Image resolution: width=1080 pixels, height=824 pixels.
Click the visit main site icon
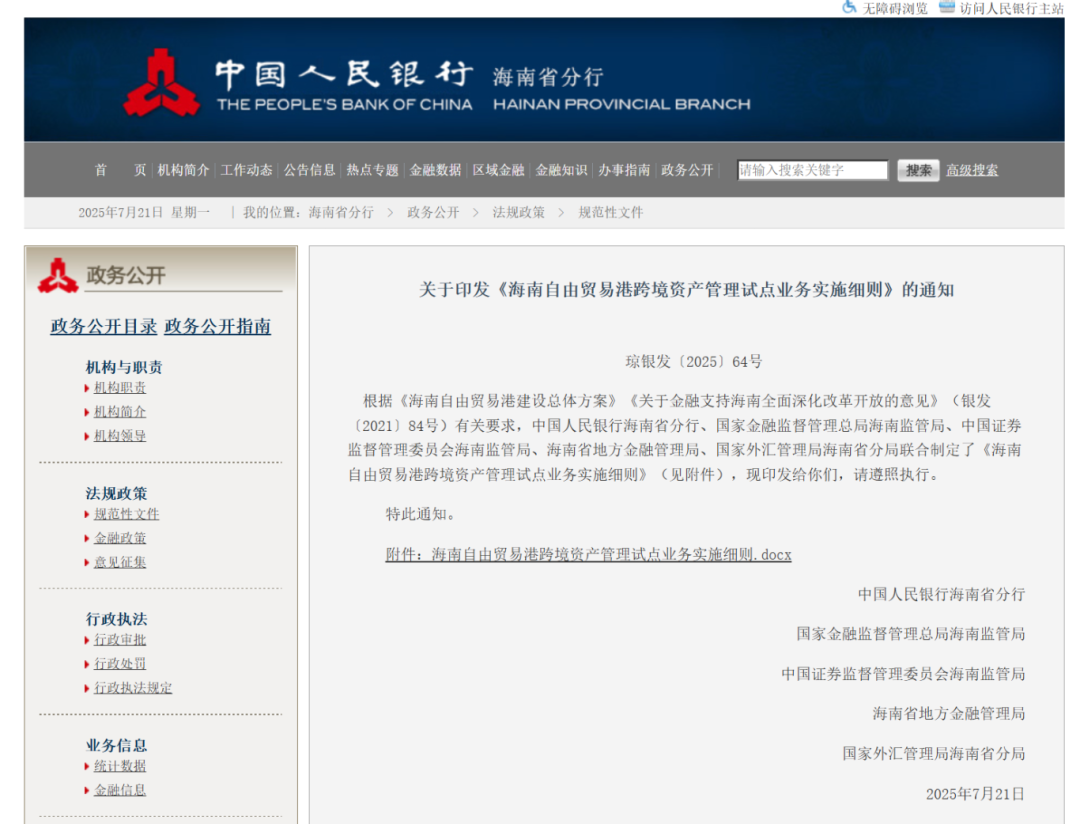(x=946, y=7)
